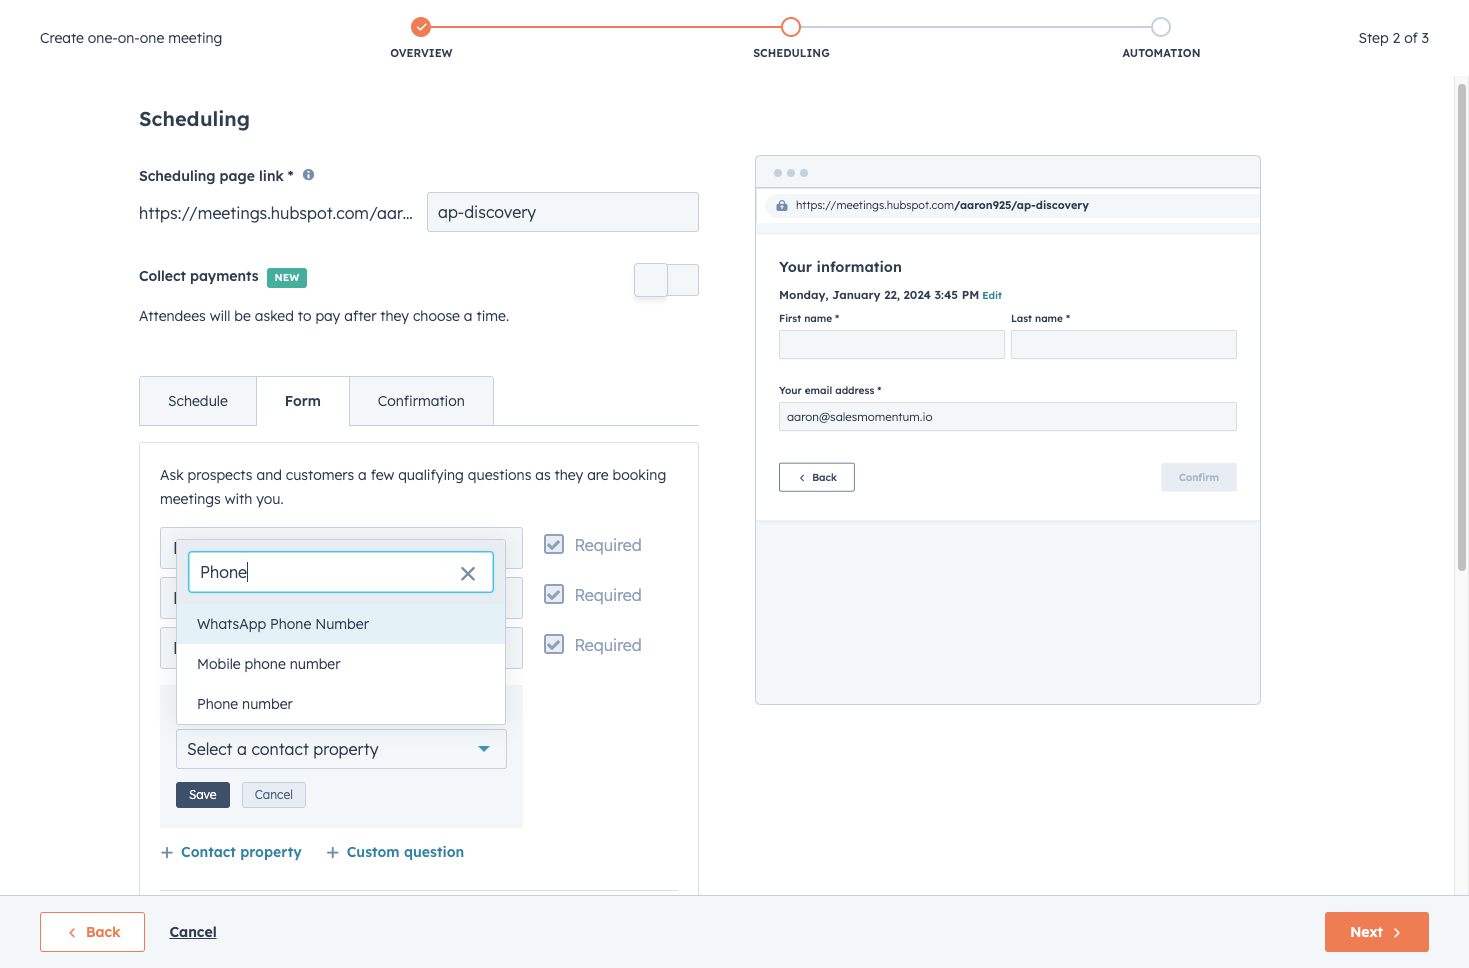Choose WhatsApp Phone Number option
The height and width of the screenshot is (968, 1469).
click(x=341, y=624)
